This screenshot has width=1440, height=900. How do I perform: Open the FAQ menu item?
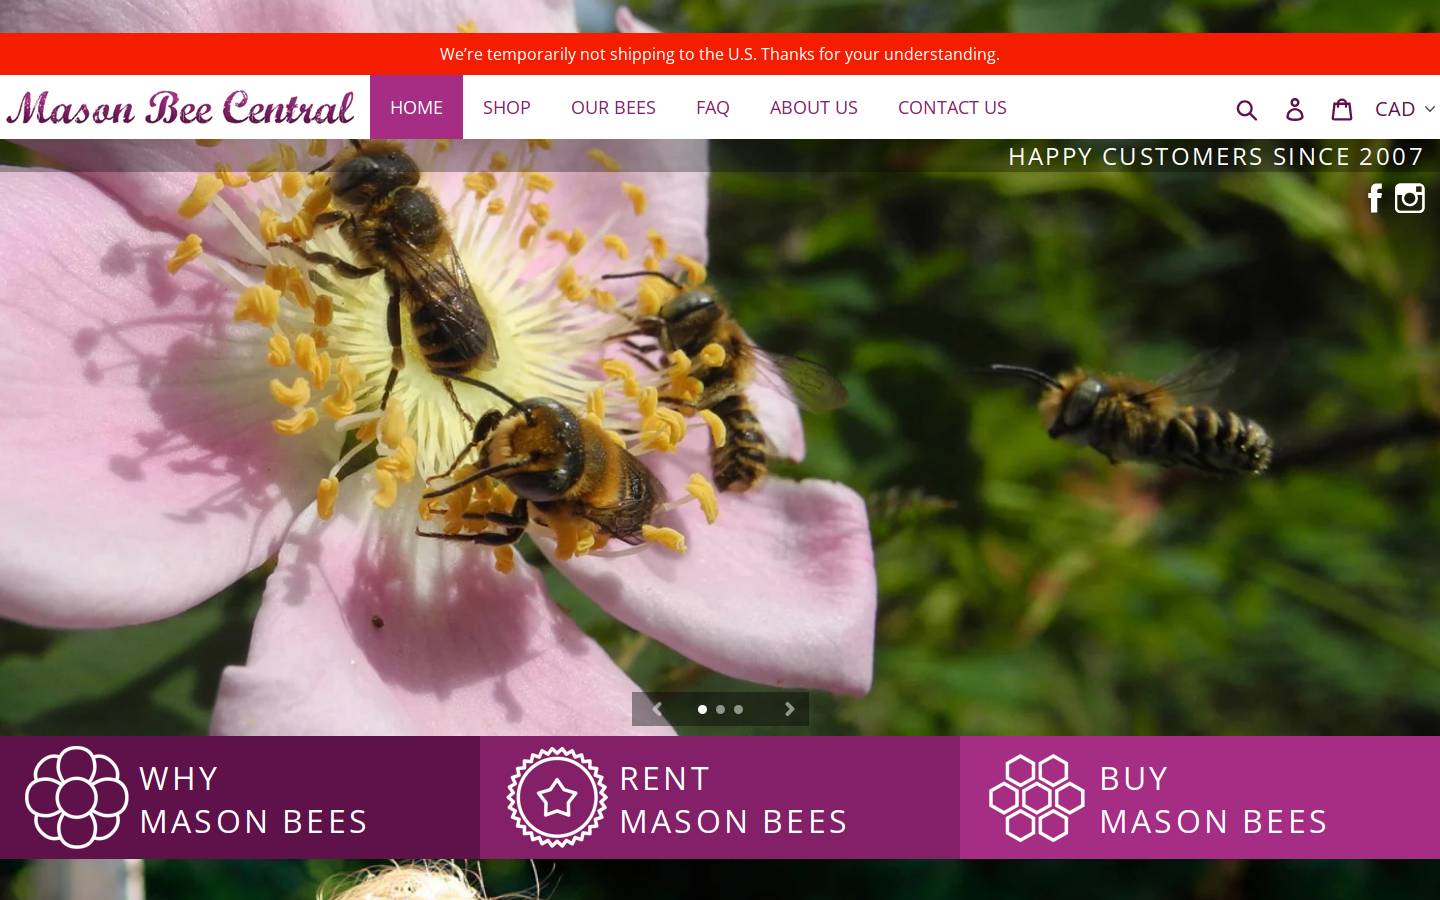[x=713, y=107]
